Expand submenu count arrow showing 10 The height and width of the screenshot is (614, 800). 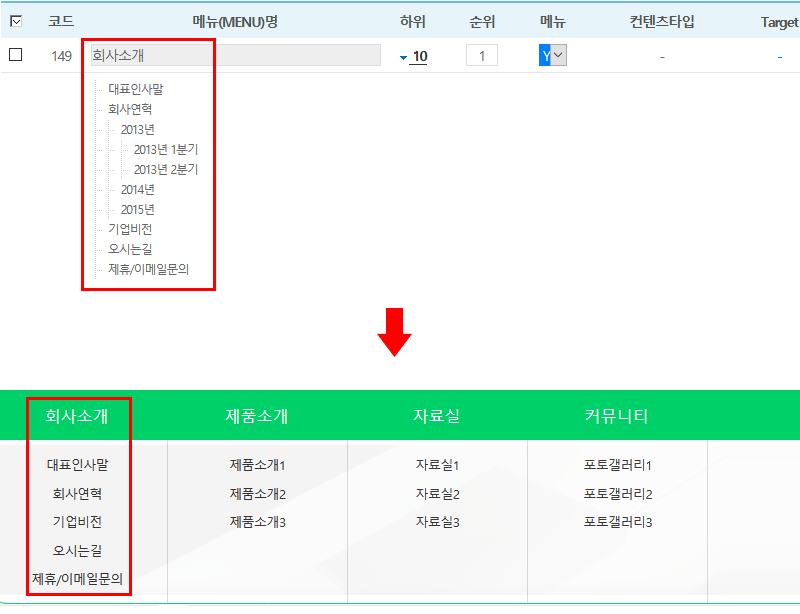click(404, 57)
